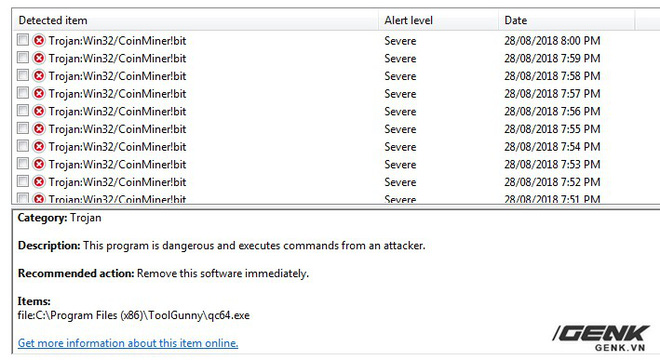Click the red alert icon on 7:59 PM row
Image resolution: width=660 pixels, height=360 pixels.
39,58
